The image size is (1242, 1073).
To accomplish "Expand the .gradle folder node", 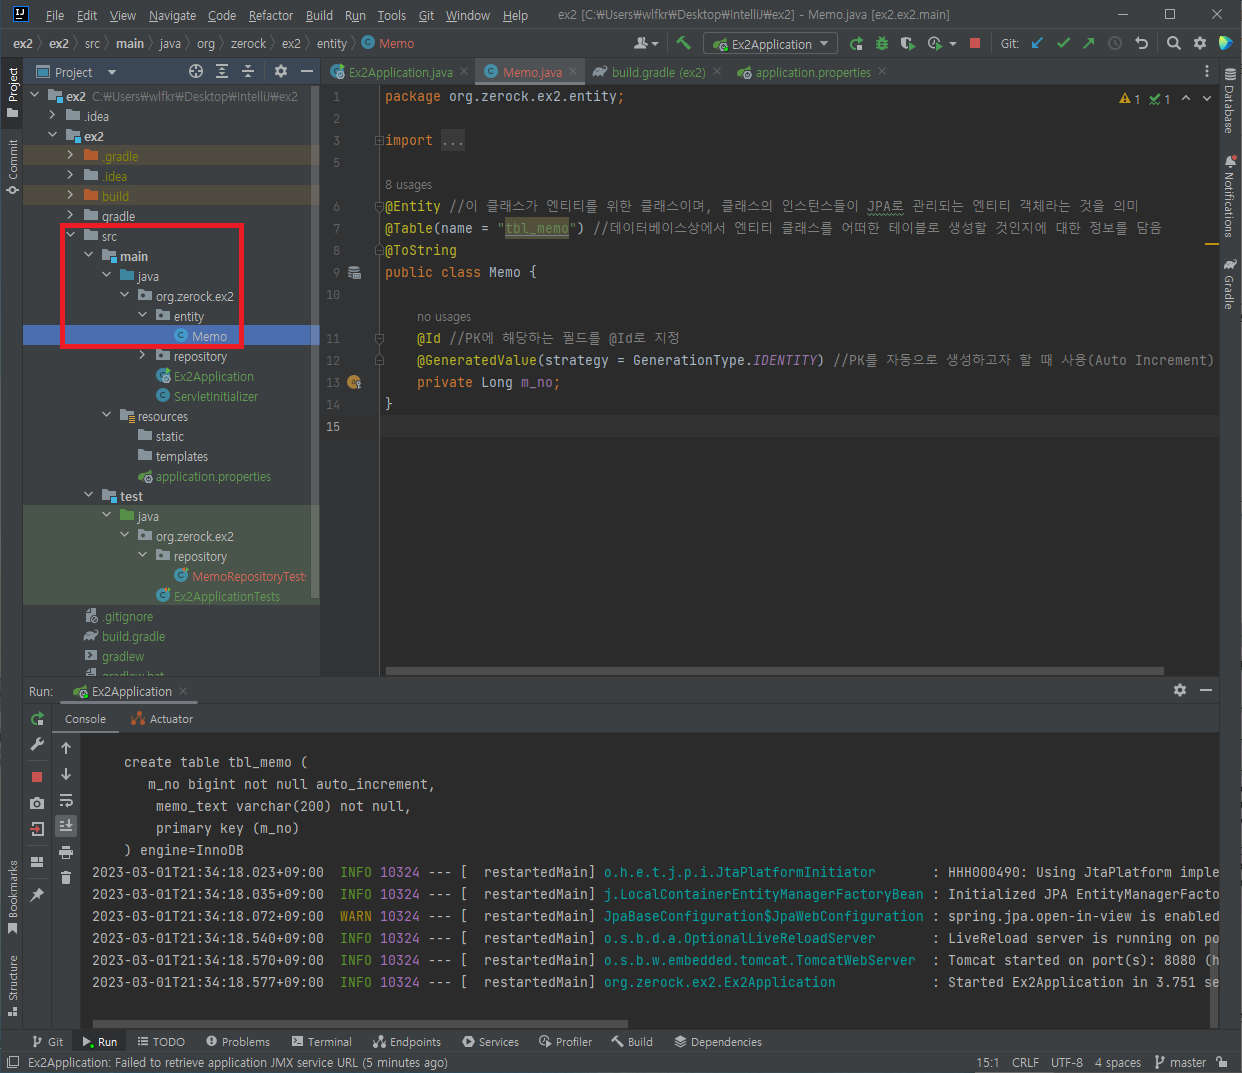I will click(x=70, y=156).
